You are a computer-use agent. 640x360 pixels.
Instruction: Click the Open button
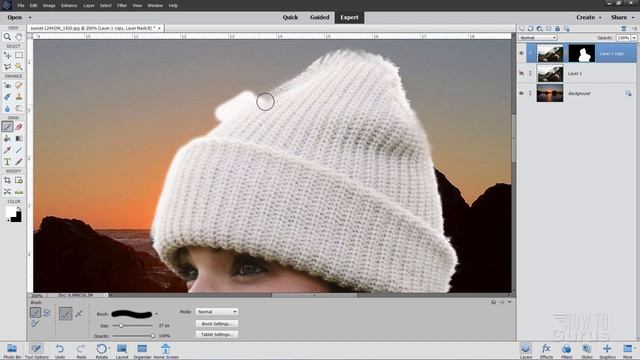[x=15, y=17]
